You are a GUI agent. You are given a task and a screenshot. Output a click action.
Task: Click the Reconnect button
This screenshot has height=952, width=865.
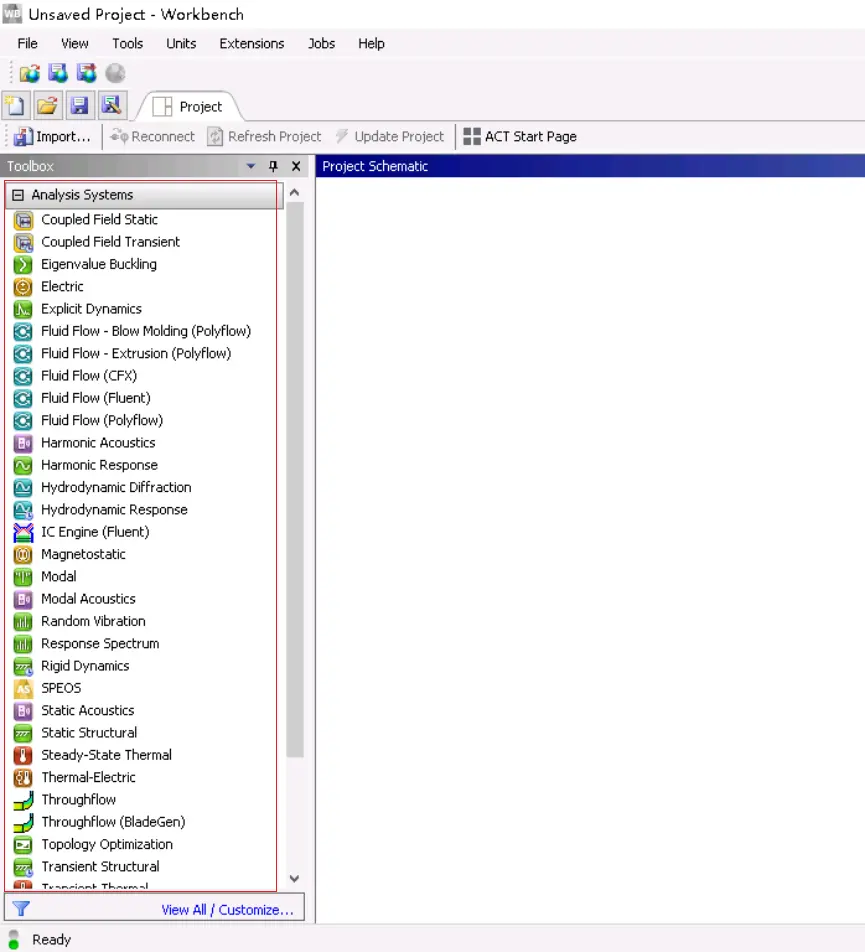coord(152,137)
